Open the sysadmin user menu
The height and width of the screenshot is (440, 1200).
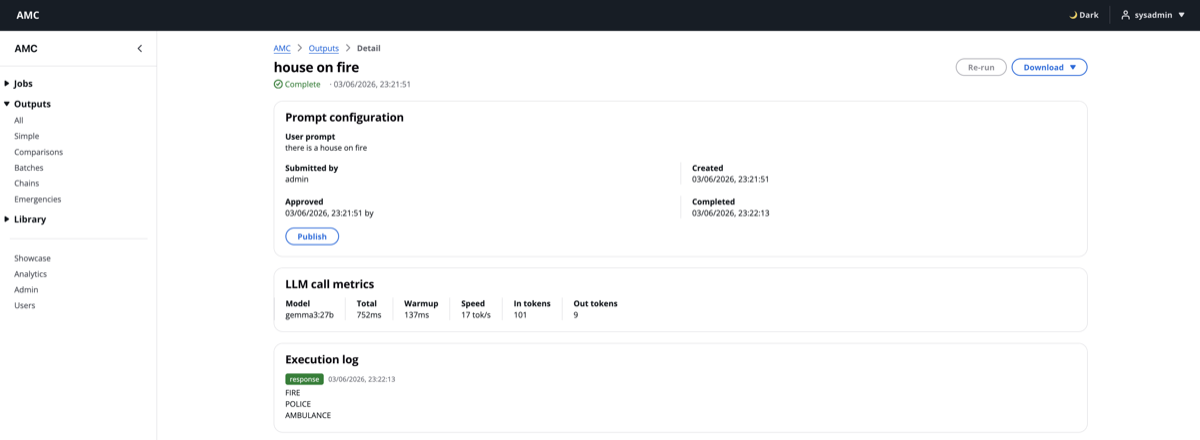click(1153, 15)
